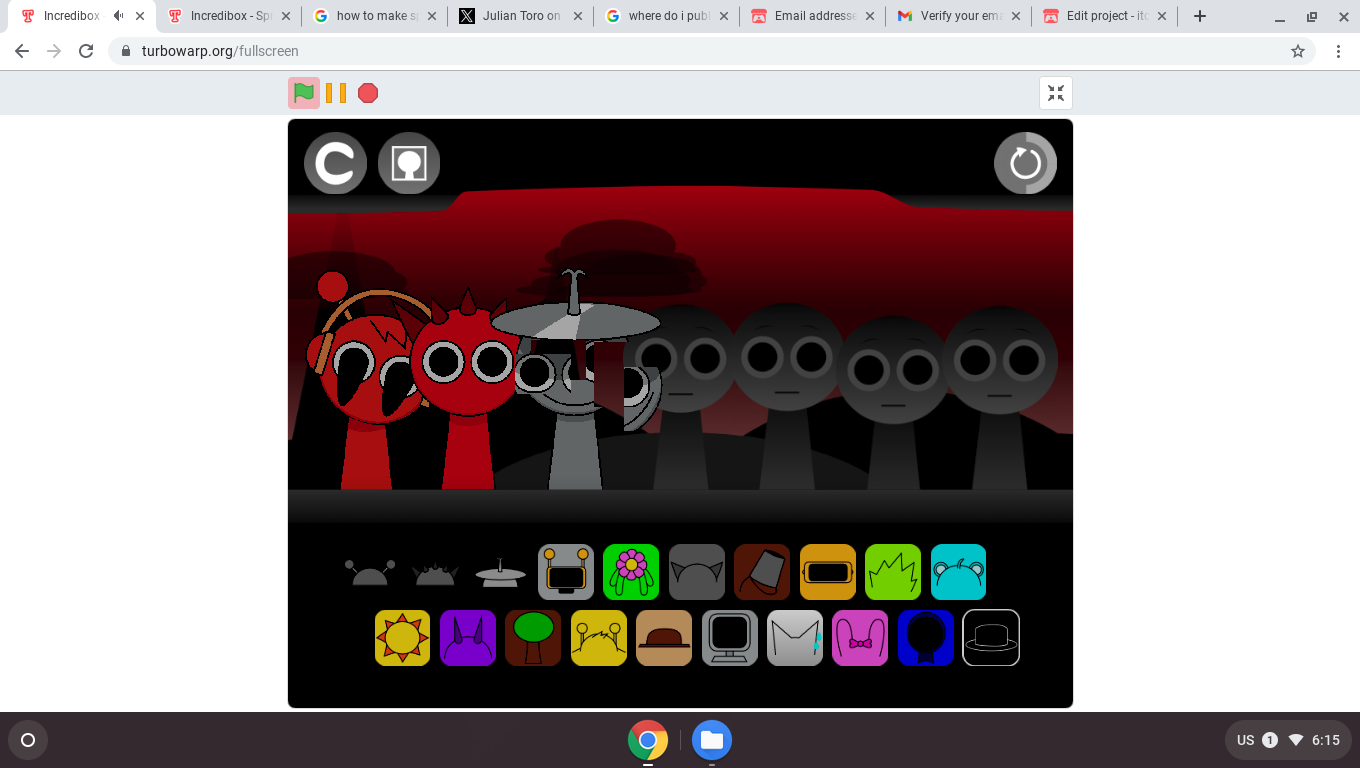
Task: Pick the gray robot icon with orange antennae
Action: click(x=566, y=572)
